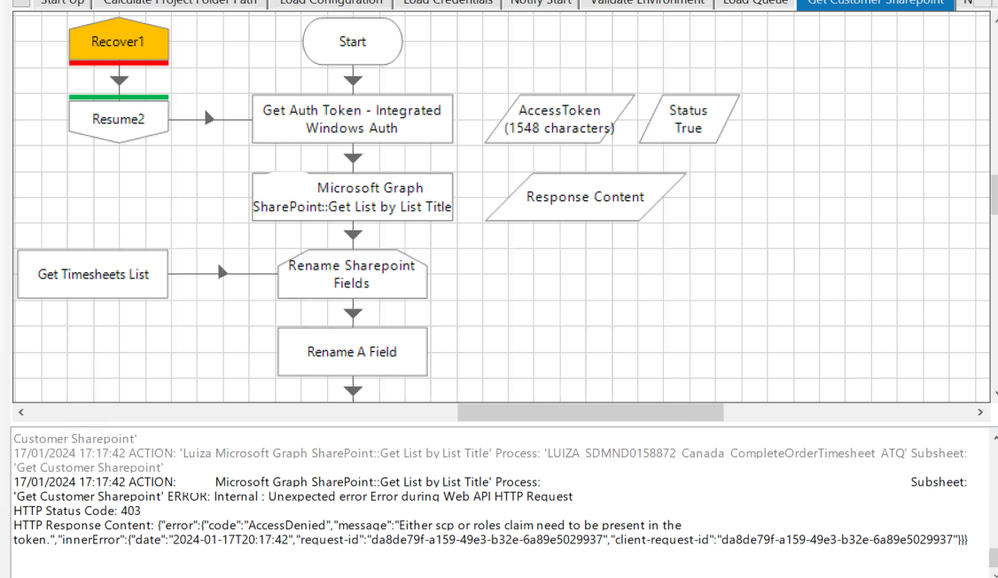Click the Start stage oval
This screenshot has height=578, width=998.
pyautogui.click(x=352, y=42)
